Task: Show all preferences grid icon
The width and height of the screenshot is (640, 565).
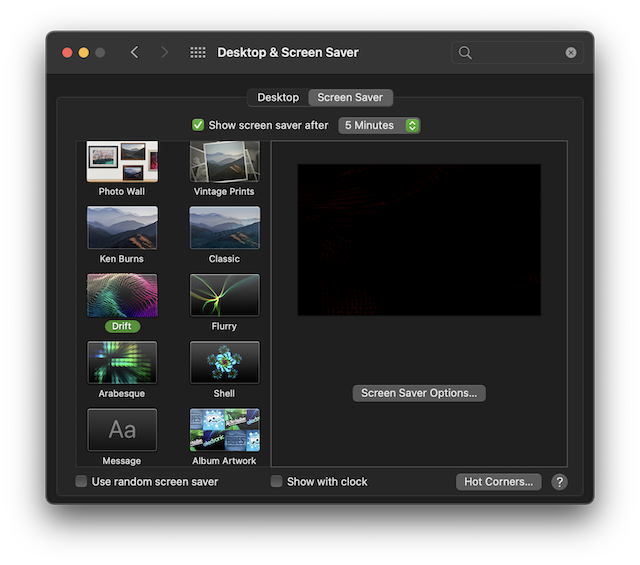Action: pyautogui.click(x=198, y=52)
